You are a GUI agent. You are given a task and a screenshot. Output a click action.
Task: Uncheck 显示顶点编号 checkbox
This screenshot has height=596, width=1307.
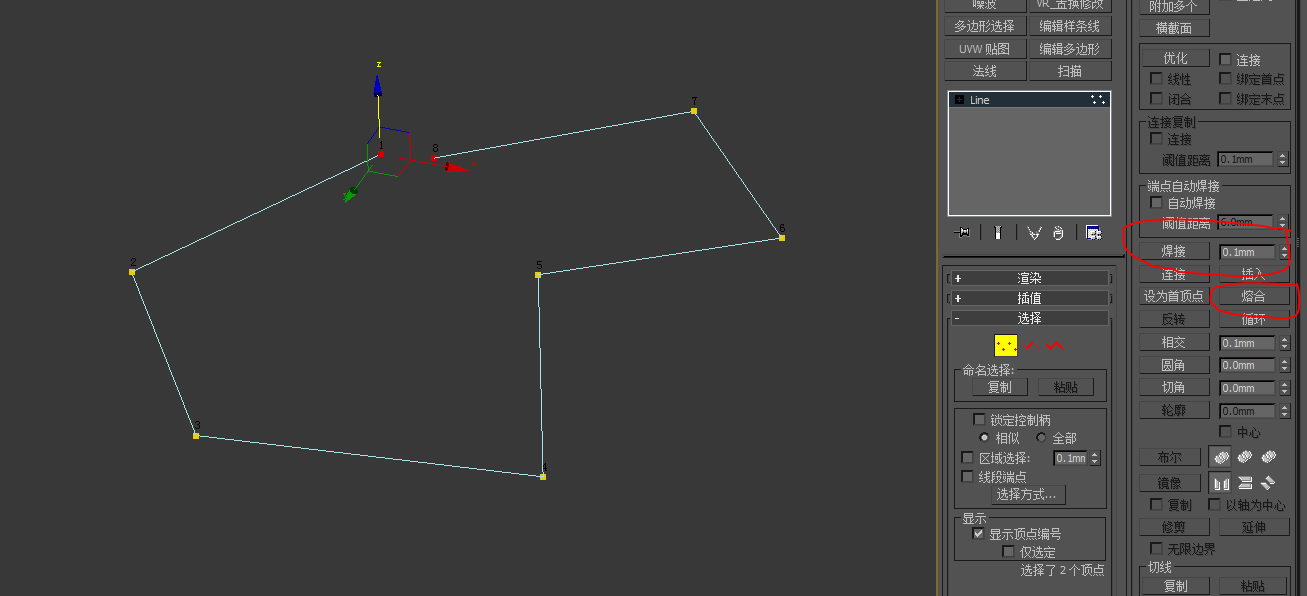click(979, 533)
